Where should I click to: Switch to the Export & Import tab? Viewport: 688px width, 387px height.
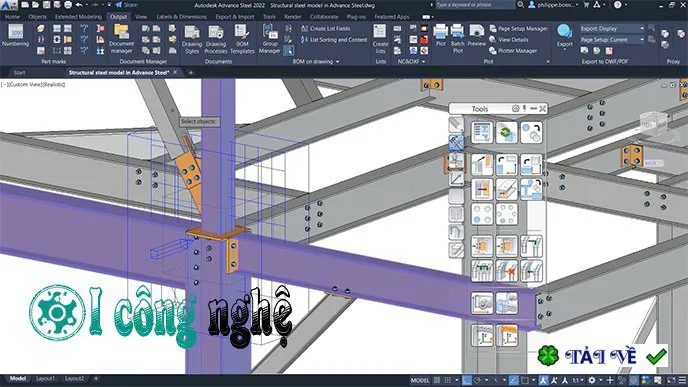[235, 17]
